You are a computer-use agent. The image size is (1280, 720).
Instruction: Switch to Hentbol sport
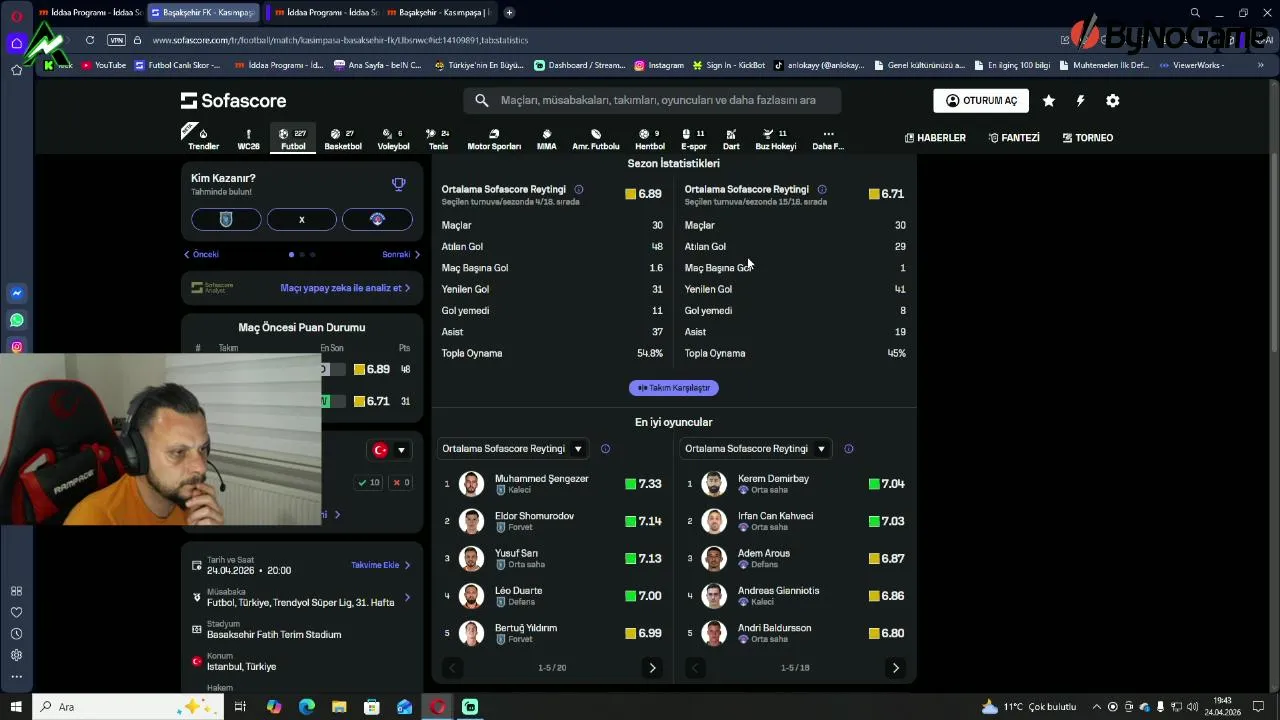(650, 139)
